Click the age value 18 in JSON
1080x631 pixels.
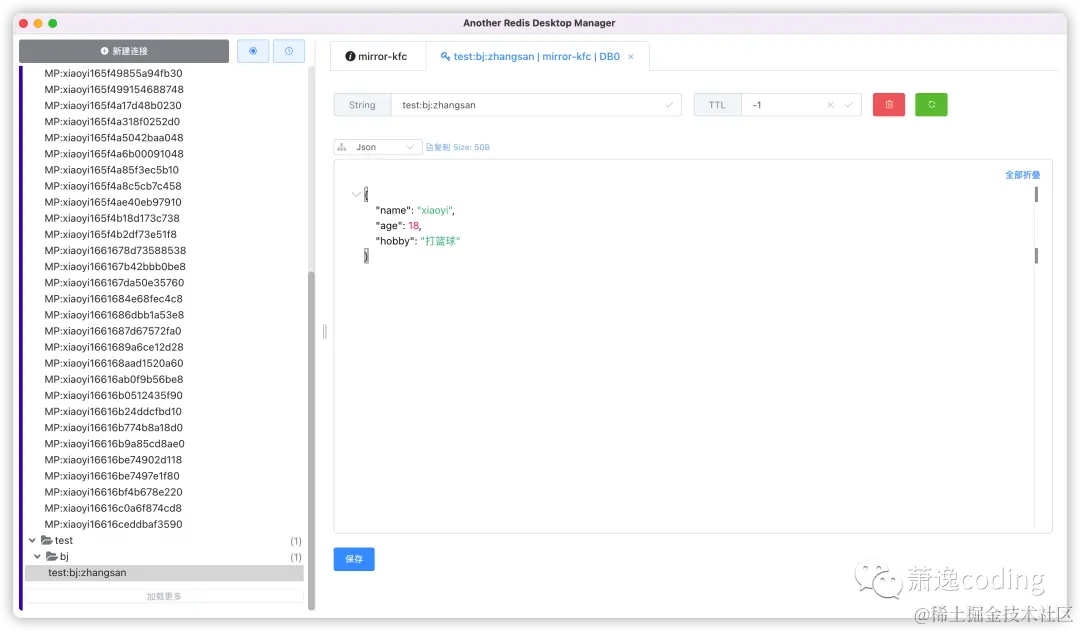click(x=413, y=226)
